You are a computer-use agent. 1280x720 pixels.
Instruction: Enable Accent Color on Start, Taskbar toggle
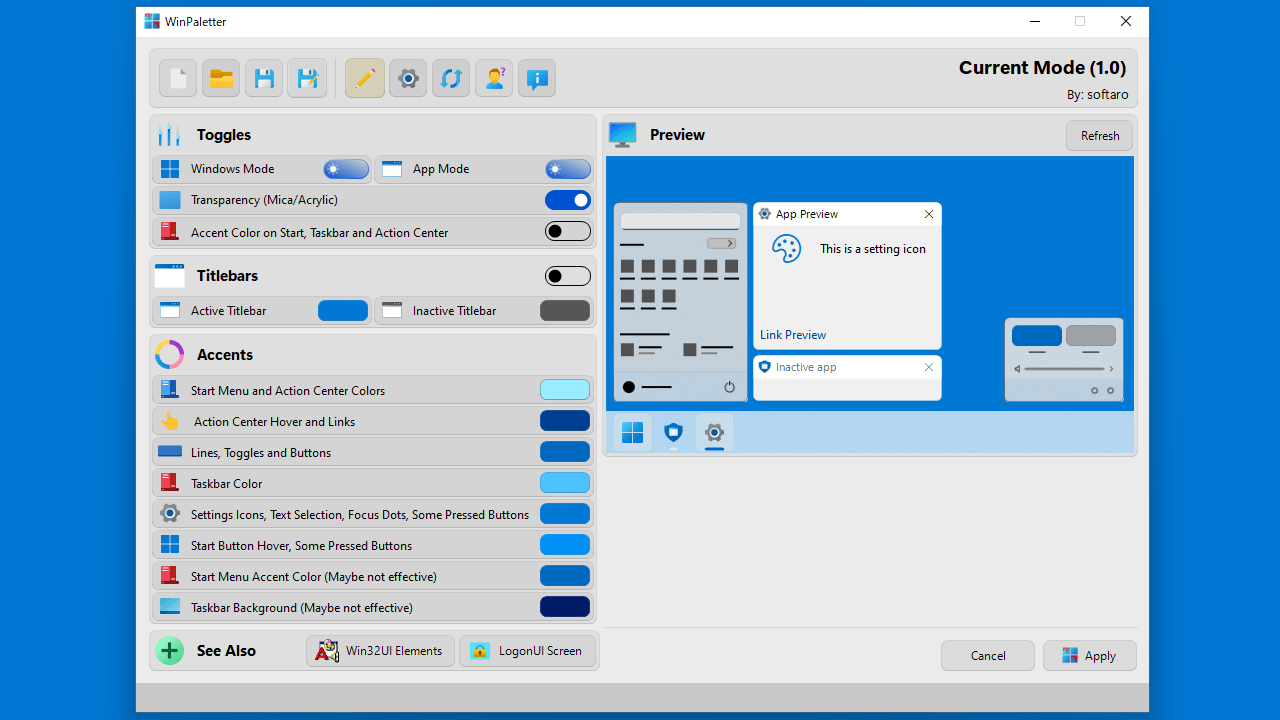pos(568,232)
